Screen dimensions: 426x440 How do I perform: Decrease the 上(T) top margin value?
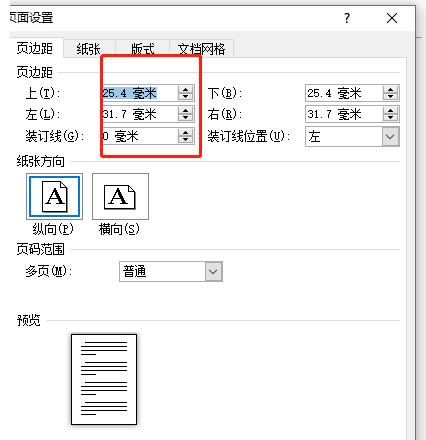pyautogui.click(x=186, y=97)
